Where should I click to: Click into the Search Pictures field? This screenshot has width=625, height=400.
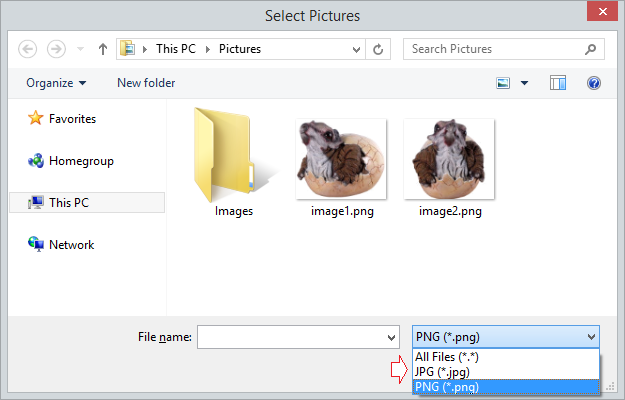494,49
